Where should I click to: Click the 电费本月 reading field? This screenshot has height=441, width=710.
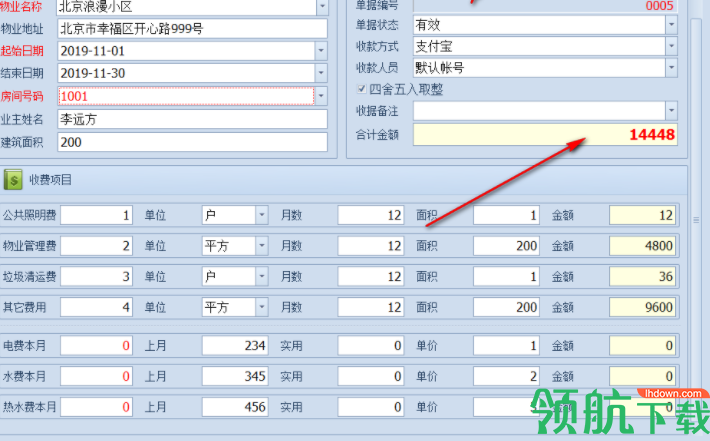pyautogui.click(x=96, y=345)
